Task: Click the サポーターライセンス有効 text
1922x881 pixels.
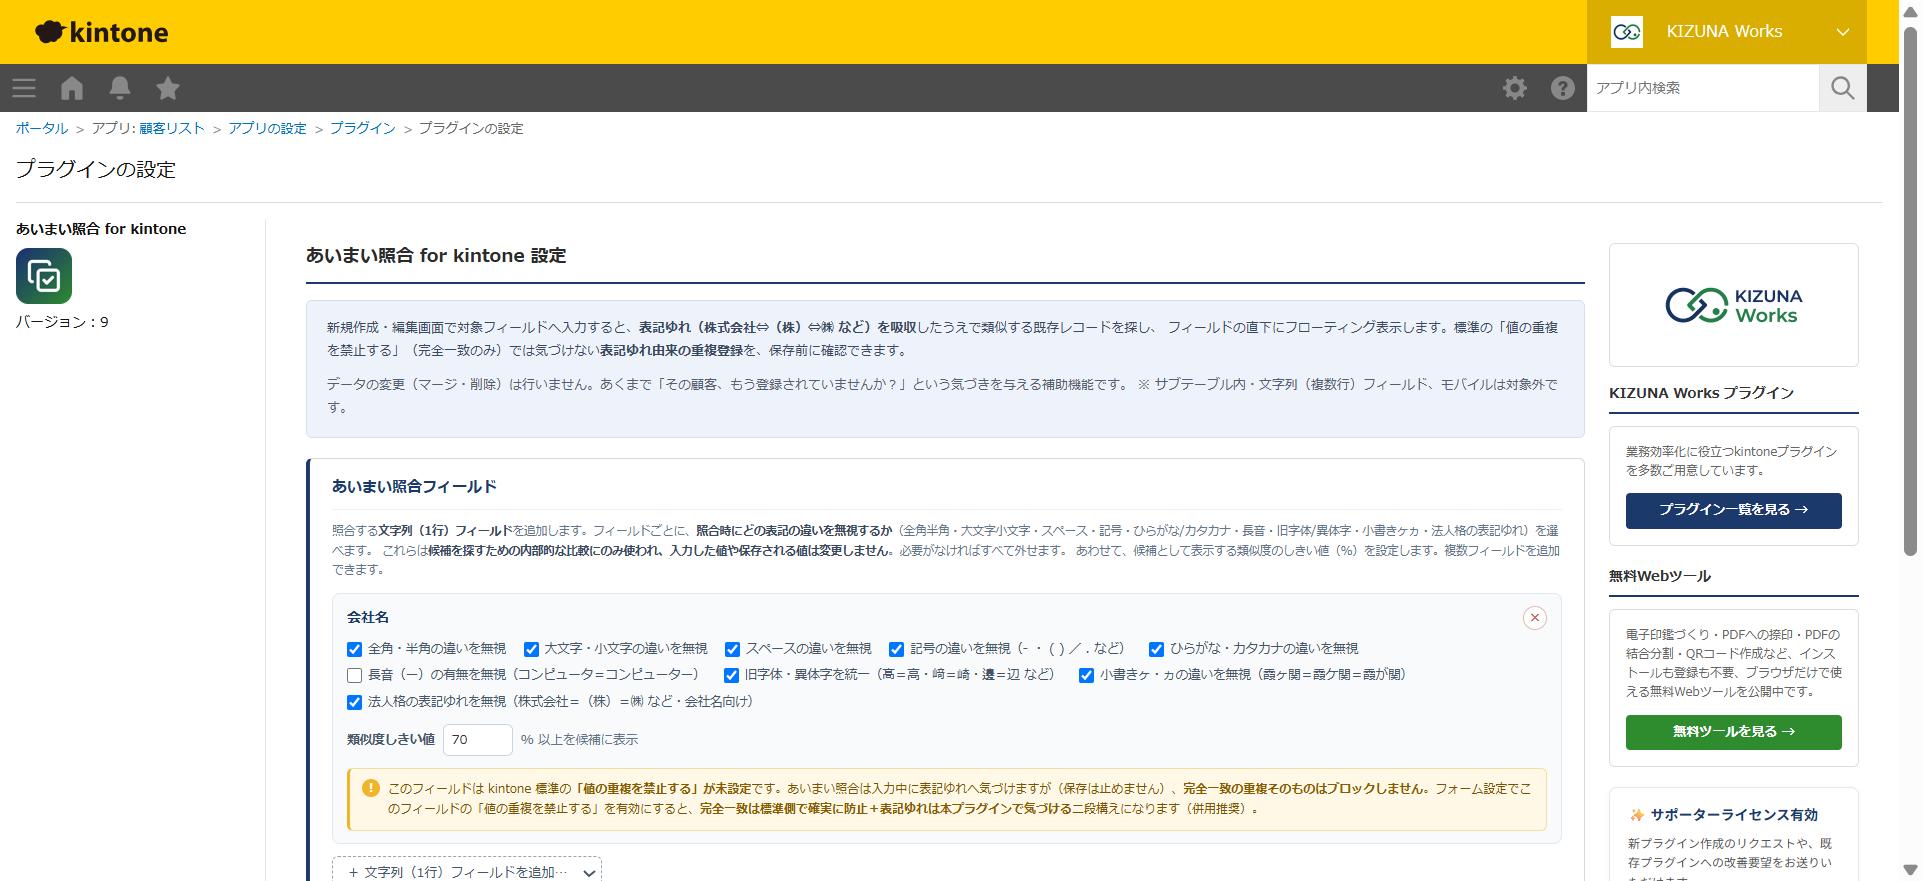Action: [1734, 815]
